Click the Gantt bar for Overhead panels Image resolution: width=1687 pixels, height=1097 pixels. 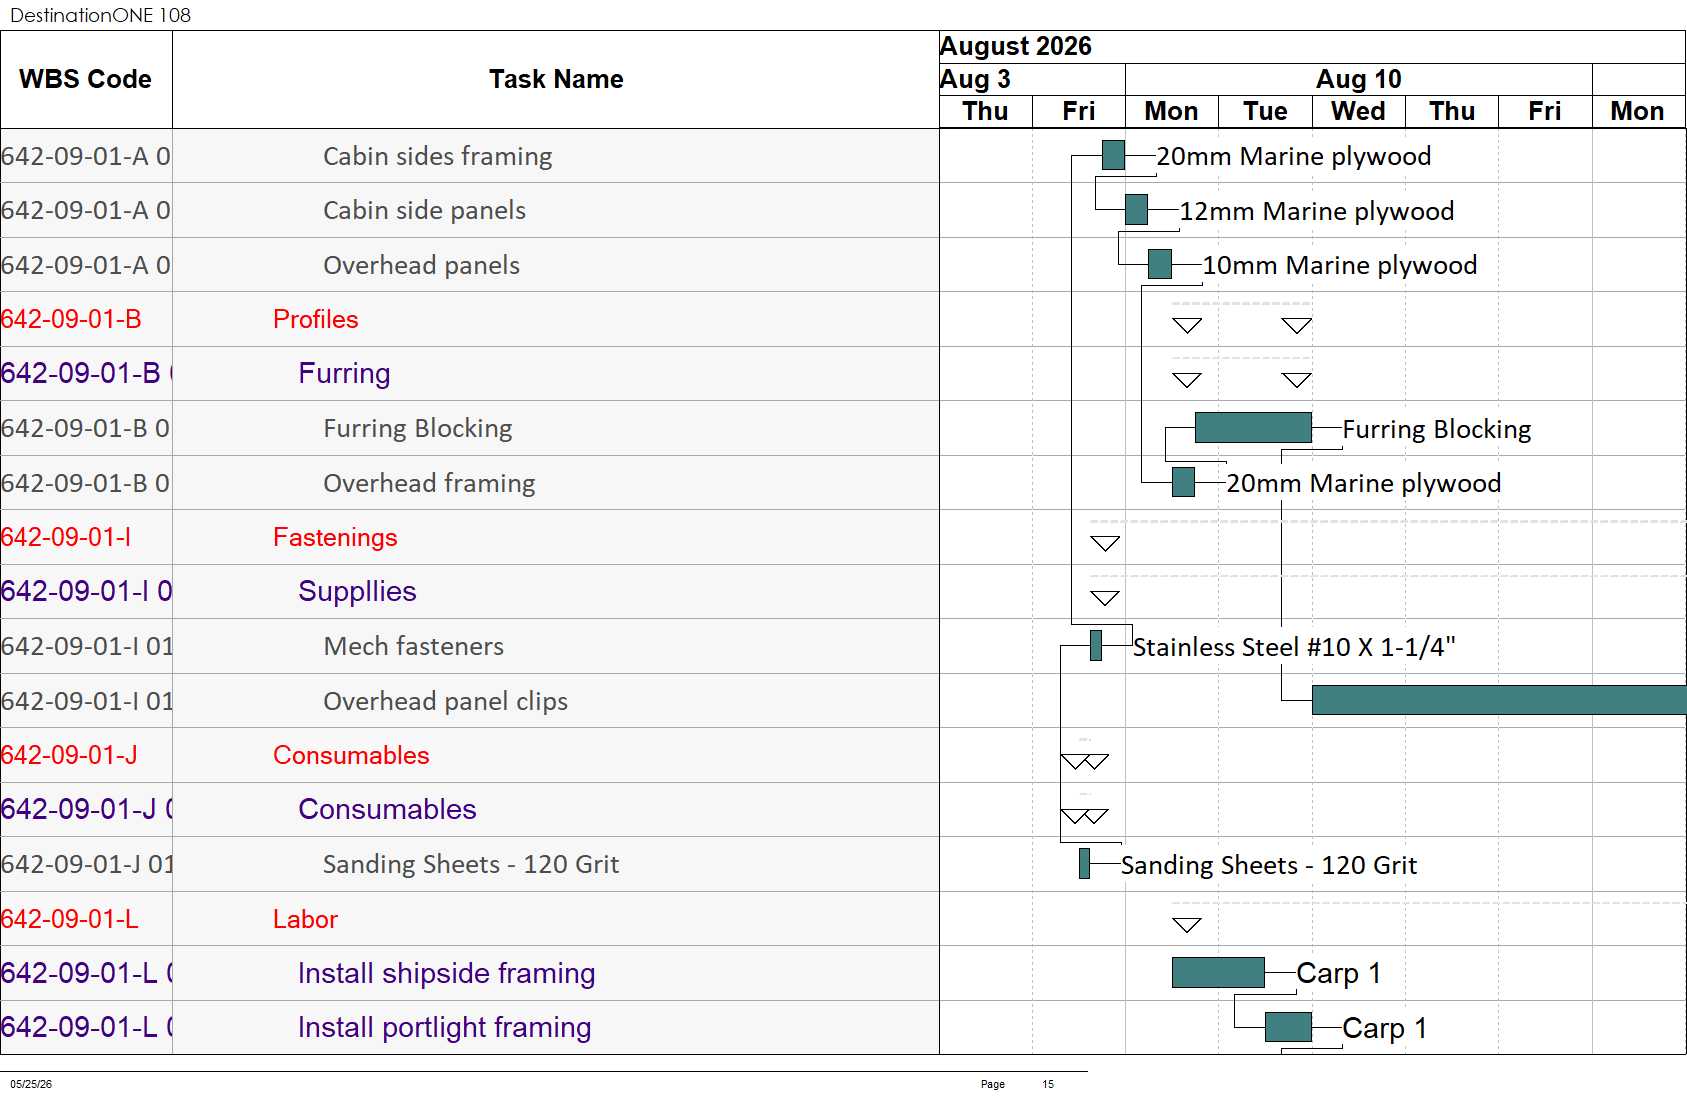point(1160,264)
